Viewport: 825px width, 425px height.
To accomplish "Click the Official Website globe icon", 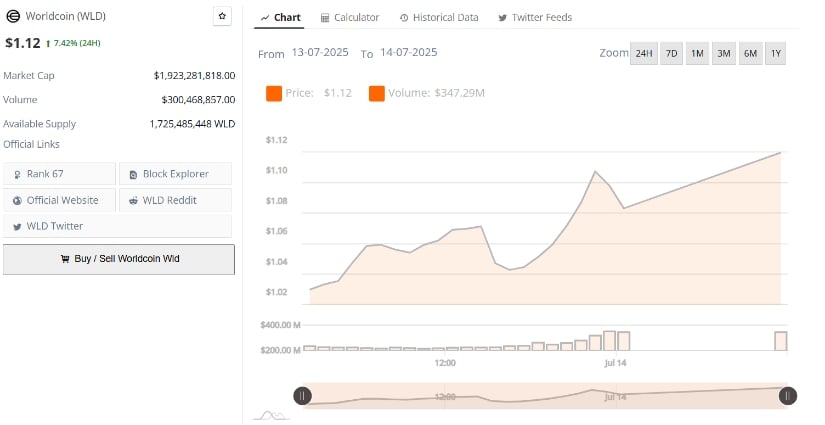I will coord(17,200).
